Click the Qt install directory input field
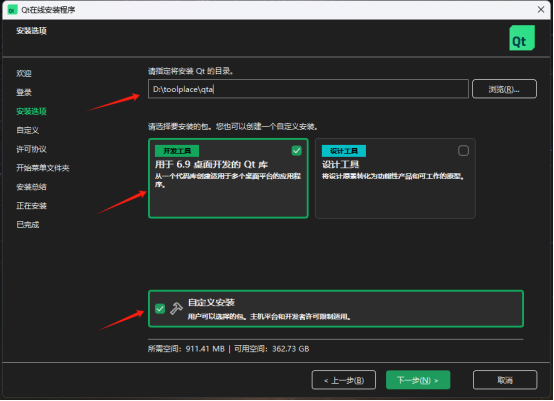 pos(308,89)
